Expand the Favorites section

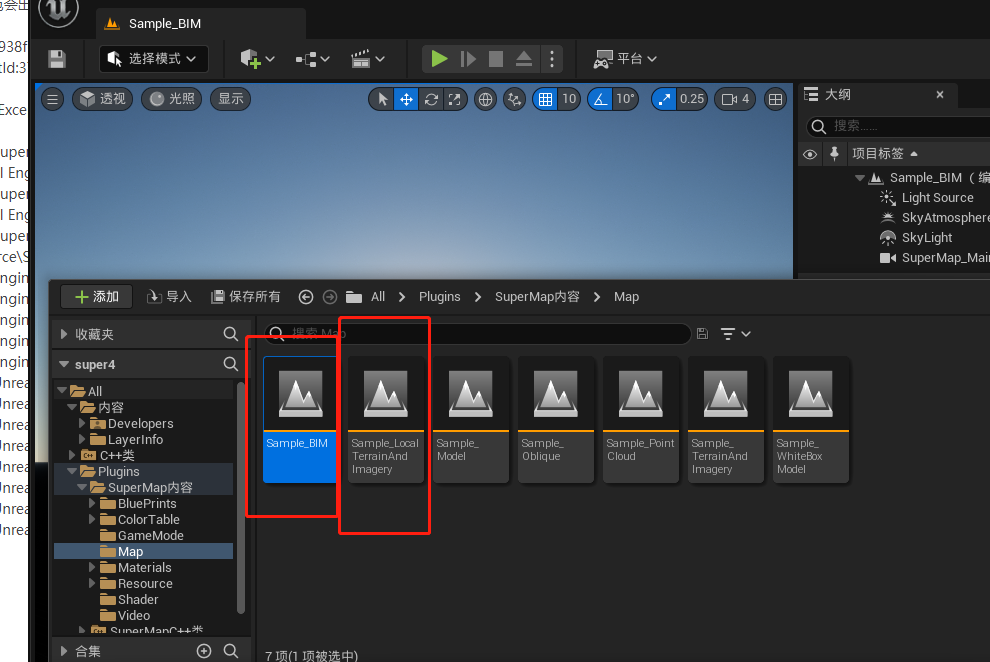(64, 334)
